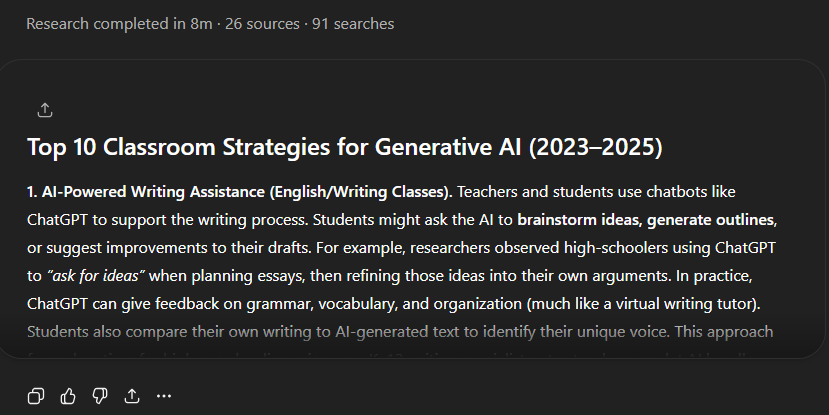Open the three-dot more actions menu
Image resolution: width=829 pixels, height=415 pixels.
[164, 396]
